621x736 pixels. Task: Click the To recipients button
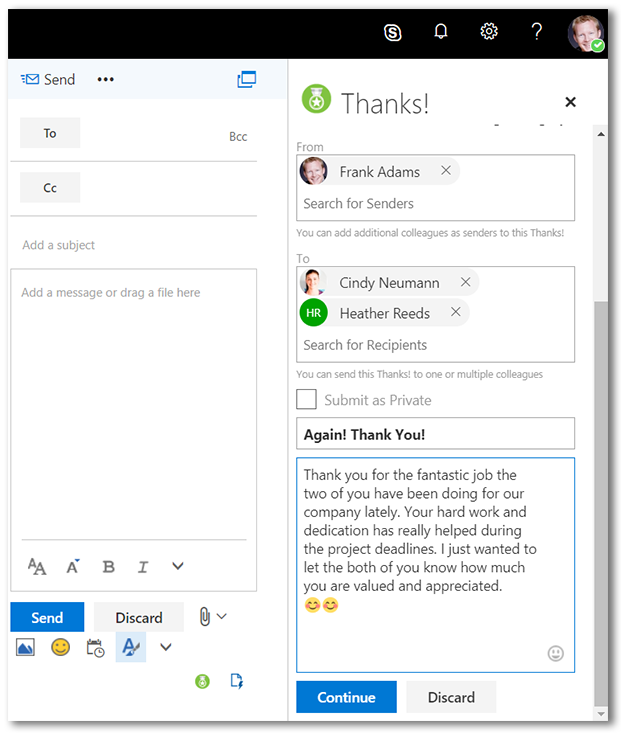(50, 133)
